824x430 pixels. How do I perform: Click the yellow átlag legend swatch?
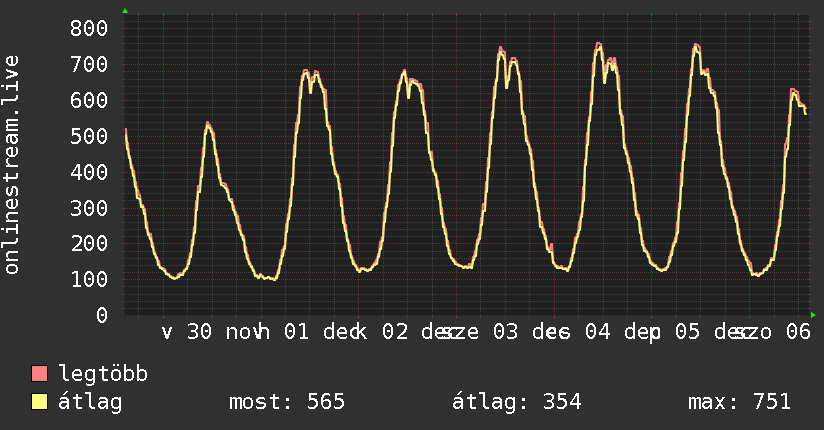tap(40, 403)
